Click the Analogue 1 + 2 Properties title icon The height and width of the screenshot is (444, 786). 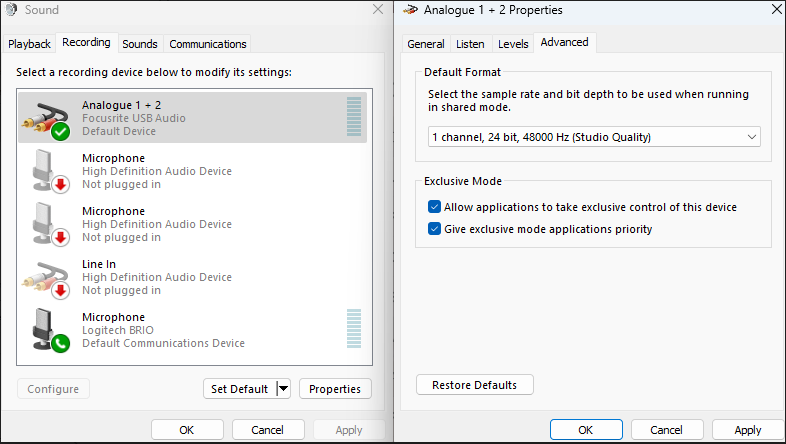pos(410,10)
